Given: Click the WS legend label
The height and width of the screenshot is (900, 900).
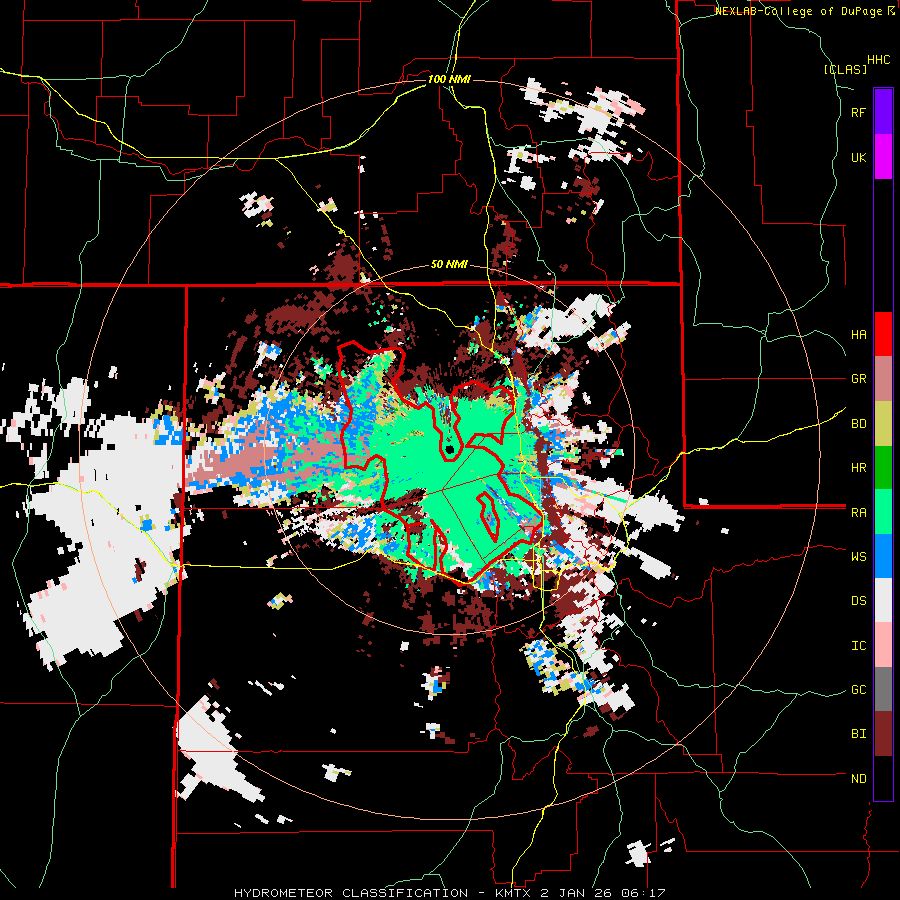Looking at the screenshot, I should (x=858, y=556).
